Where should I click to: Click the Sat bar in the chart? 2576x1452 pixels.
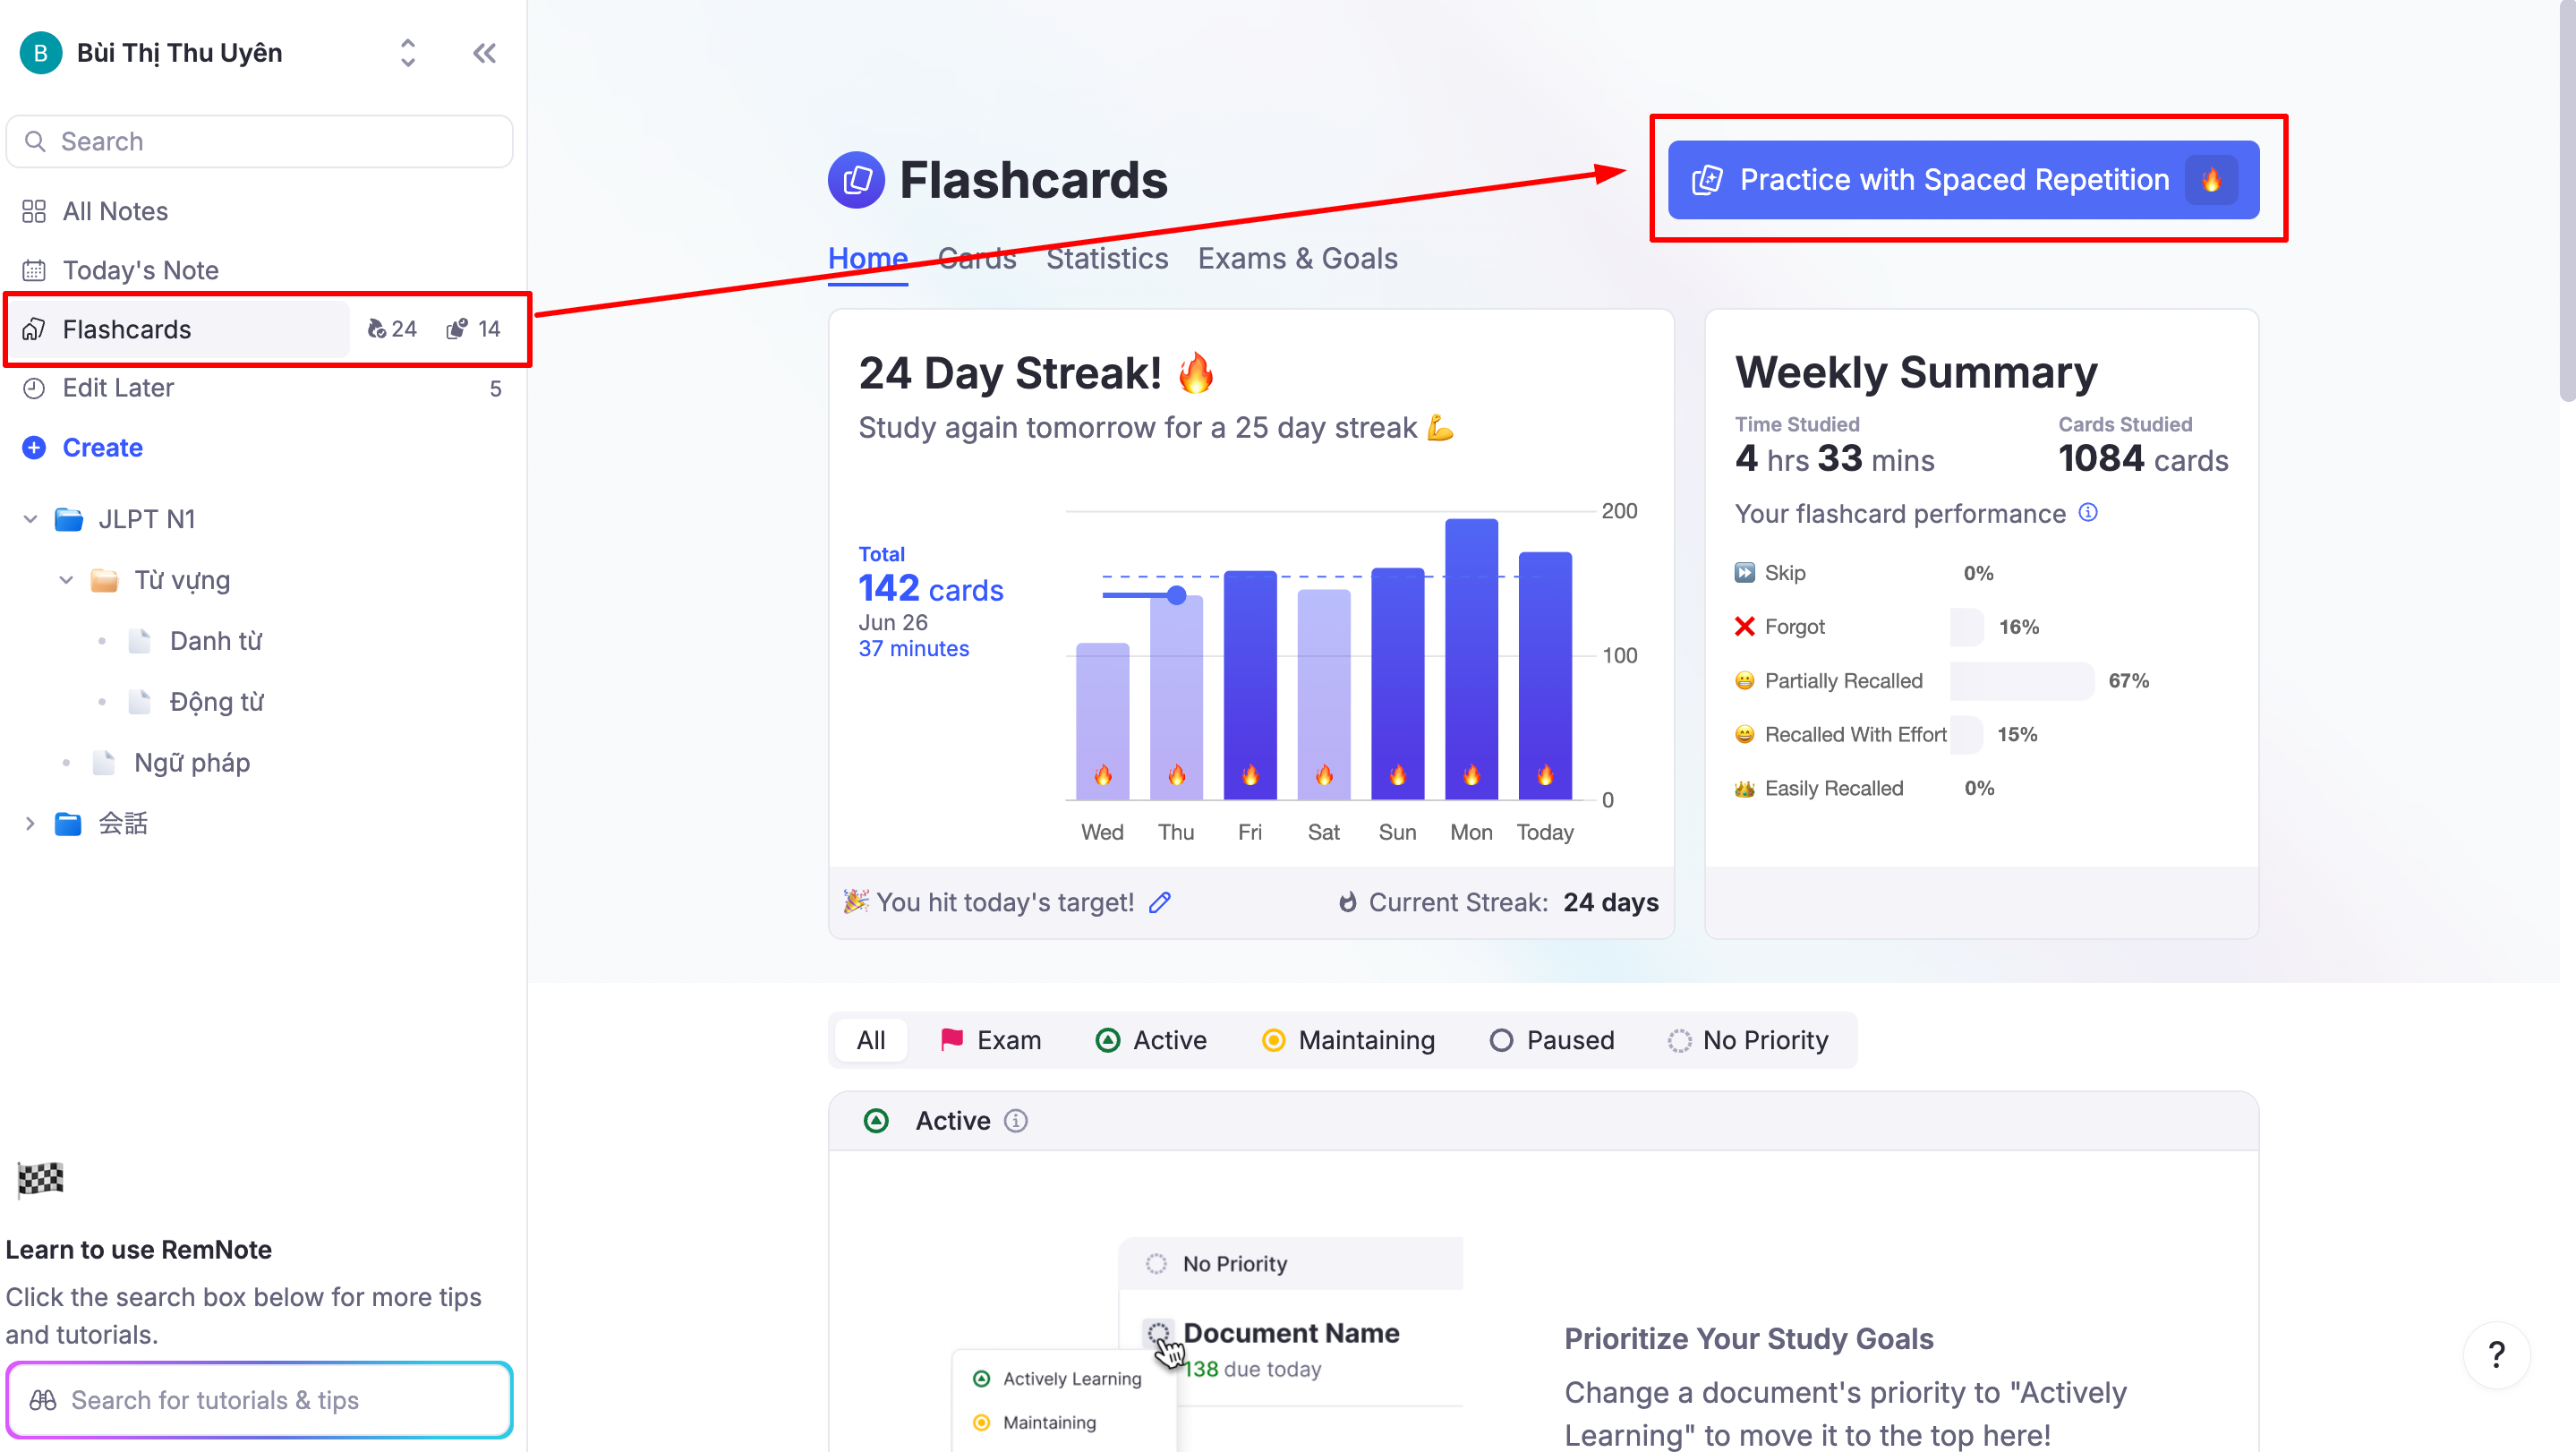point(1324,694)
